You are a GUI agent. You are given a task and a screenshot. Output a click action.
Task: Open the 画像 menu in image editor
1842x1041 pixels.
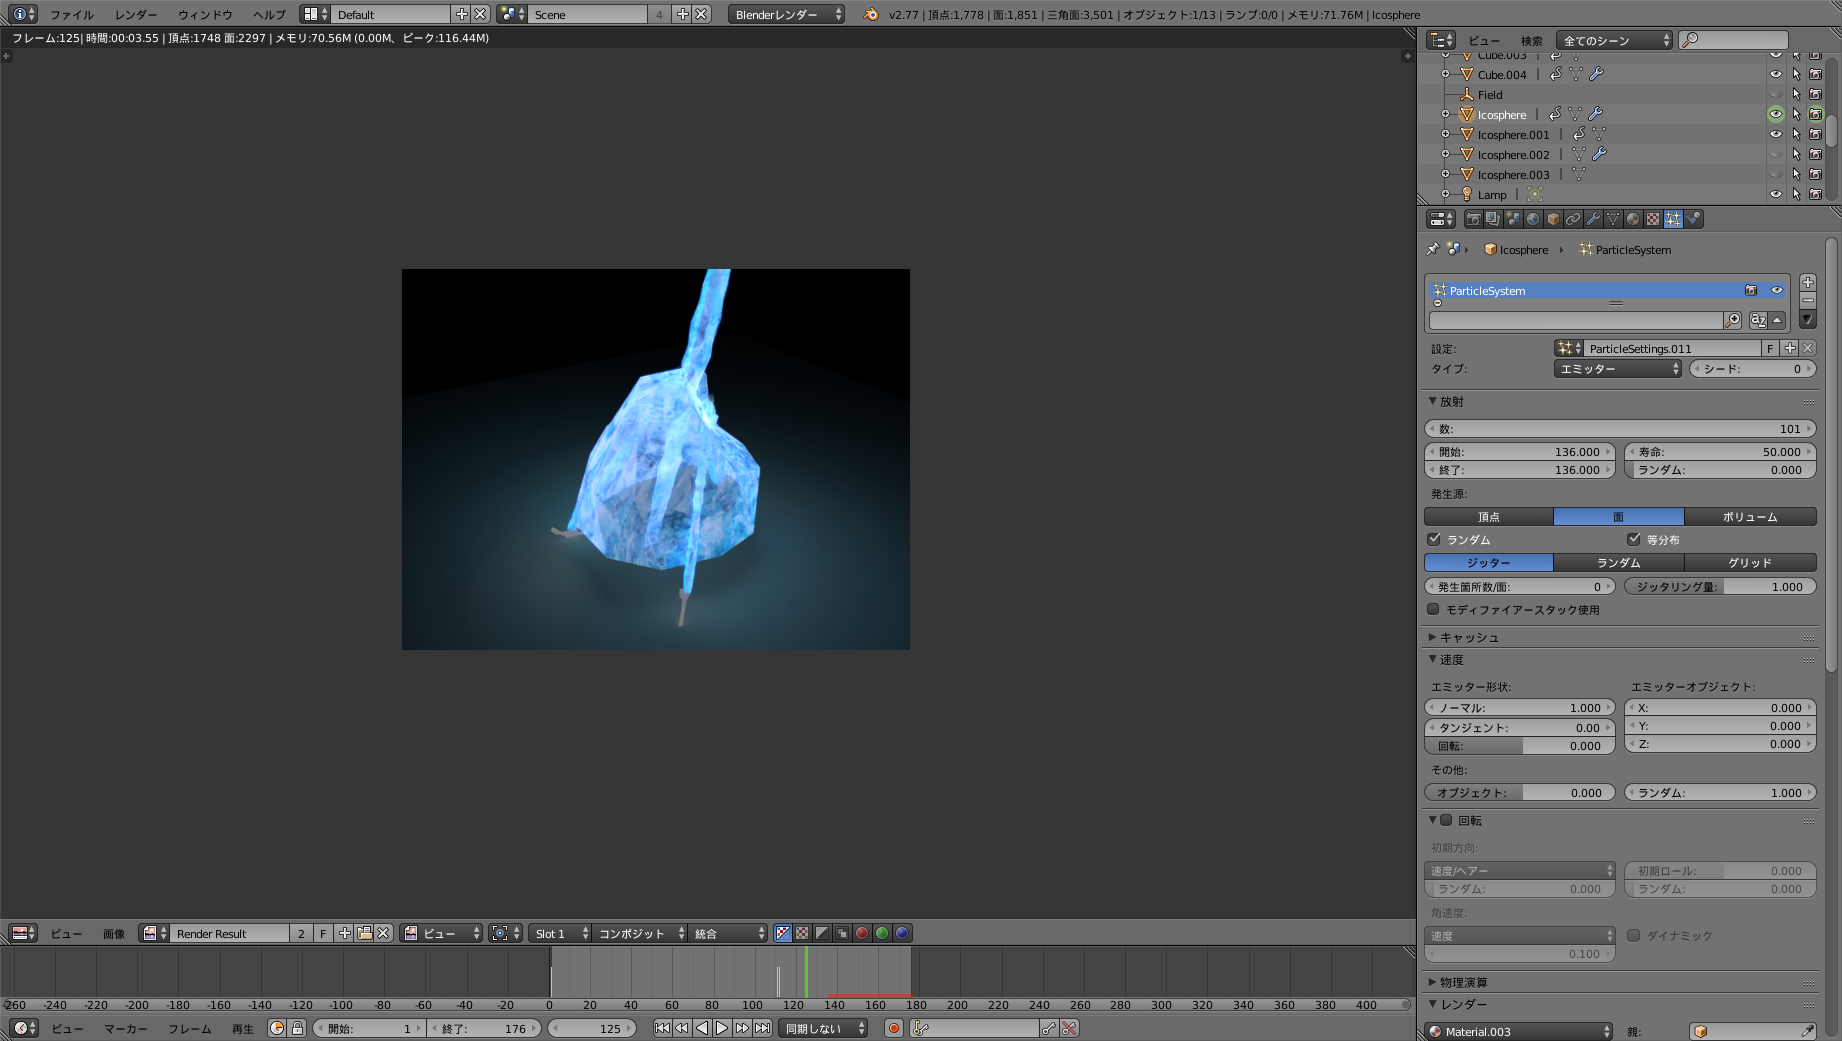point(114,933)
